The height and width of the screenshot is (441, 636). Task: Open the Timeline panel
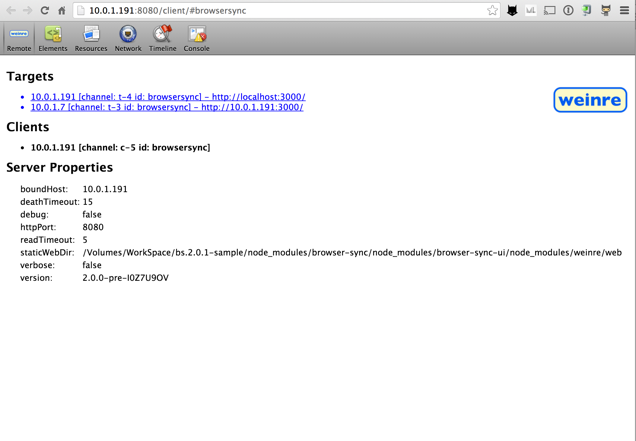tap(162, 37)
